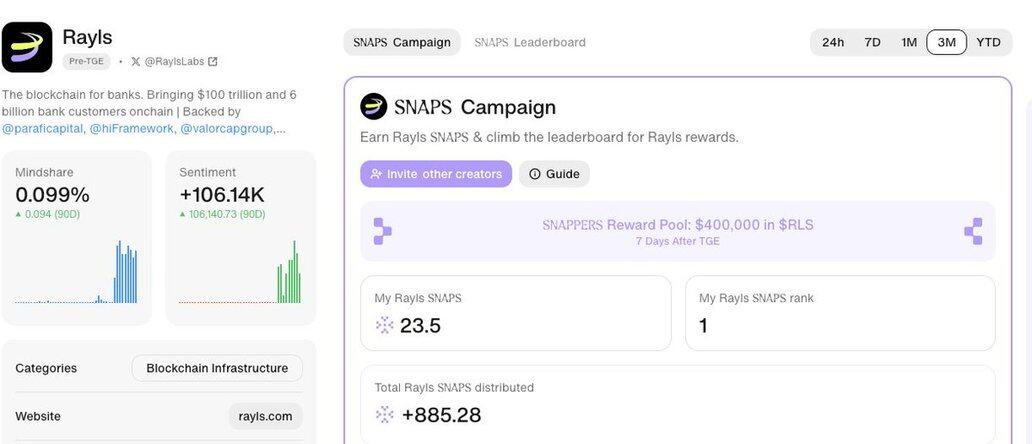
Task: Click the Rayls project logo
Action: point(27,47)
